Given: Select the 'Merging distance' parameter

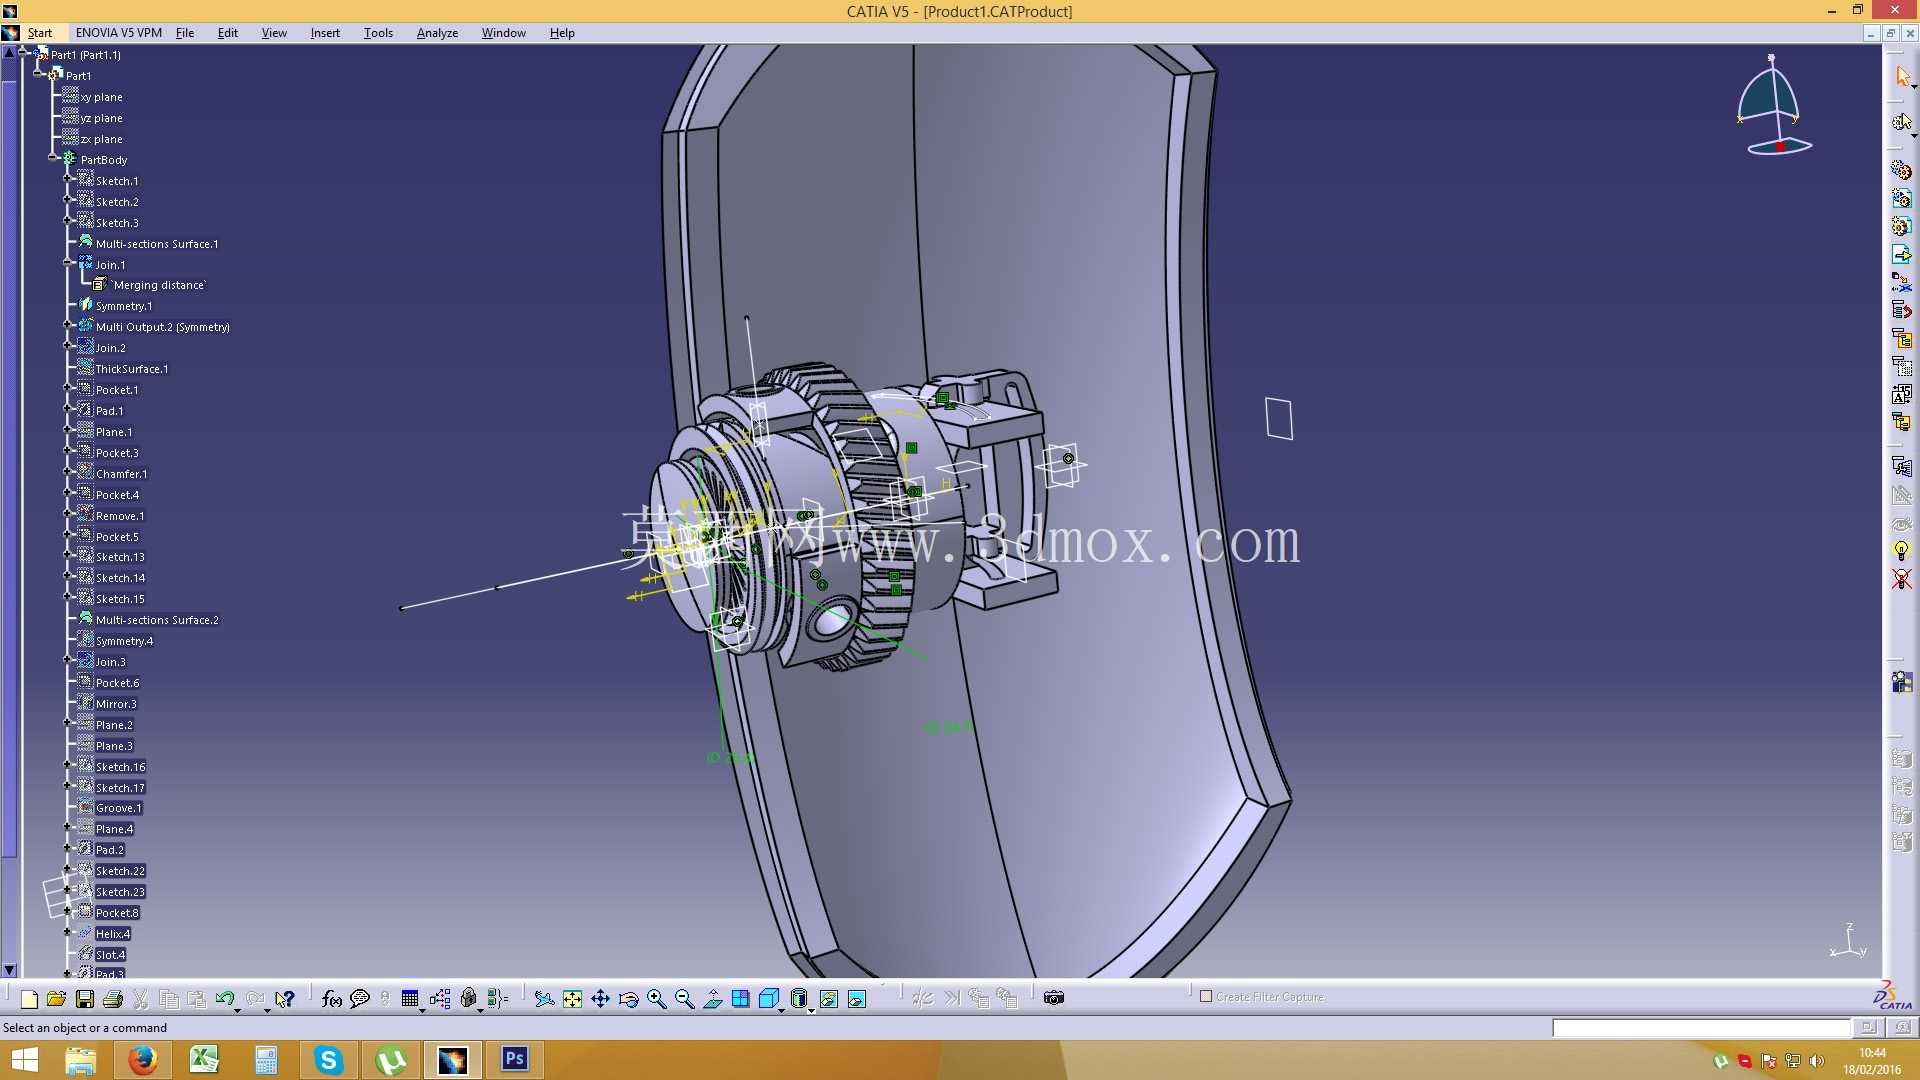Looking at the screenshot, I should coord(159,285).
